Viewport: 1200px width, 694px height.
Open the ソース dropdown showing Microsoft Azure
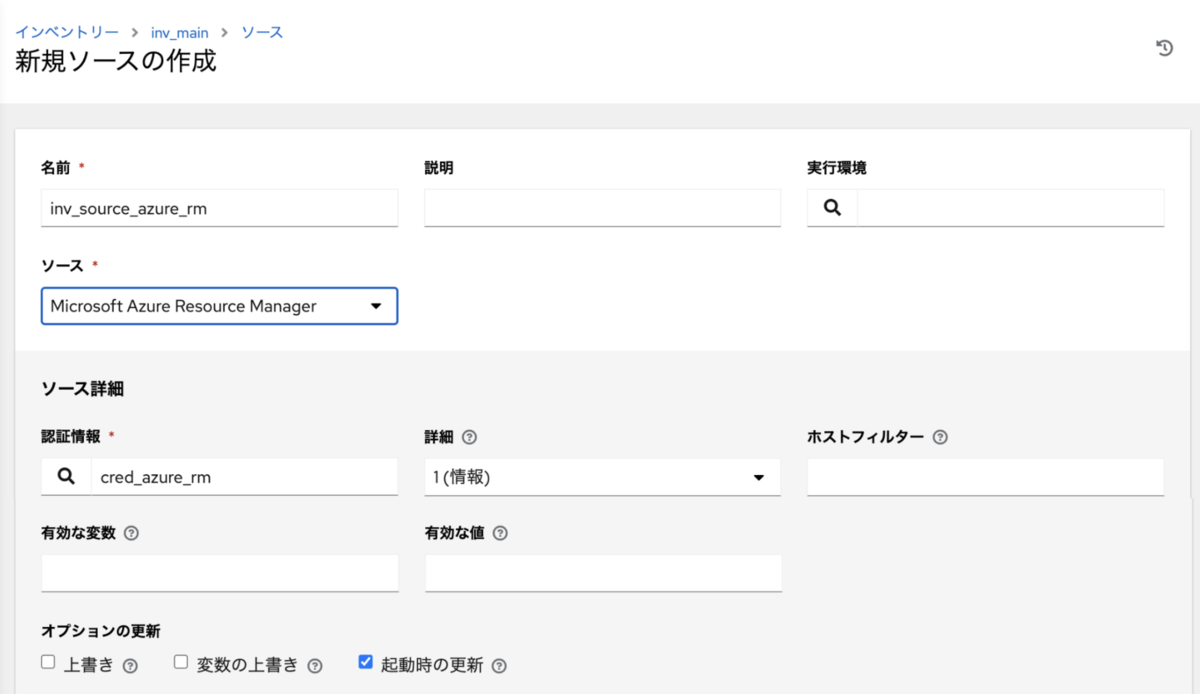[219, 307]
